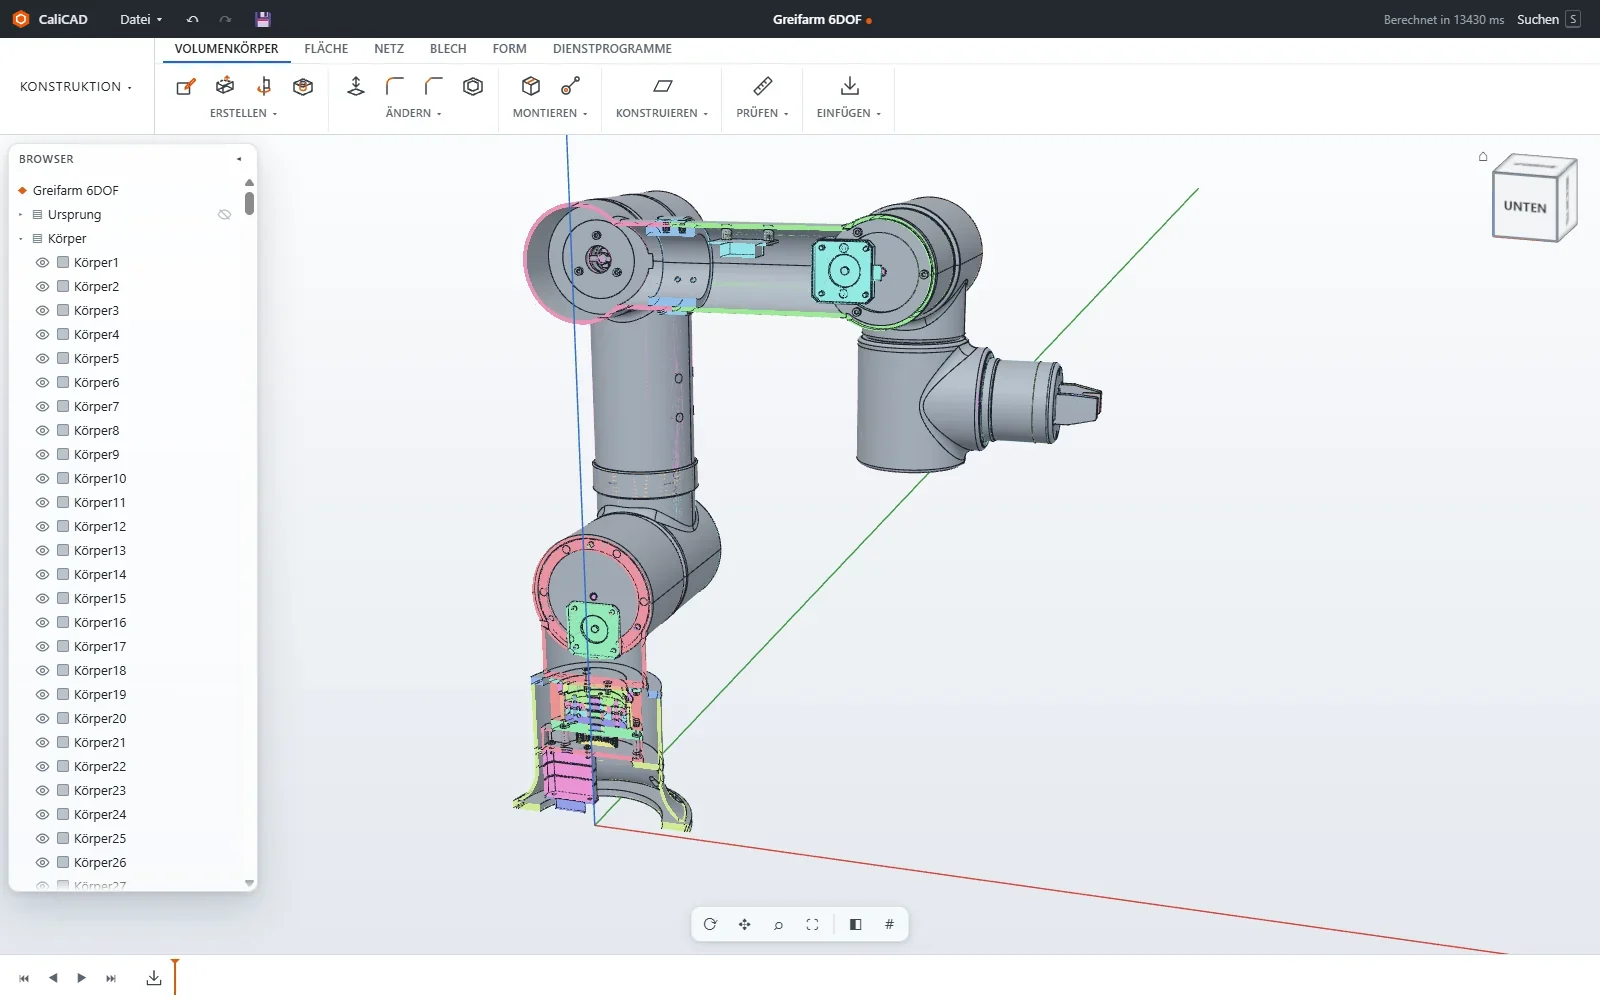Viewport: 1600px width, 1000px height.
Task: Select the box primitive icon
Action: [303, 87]
